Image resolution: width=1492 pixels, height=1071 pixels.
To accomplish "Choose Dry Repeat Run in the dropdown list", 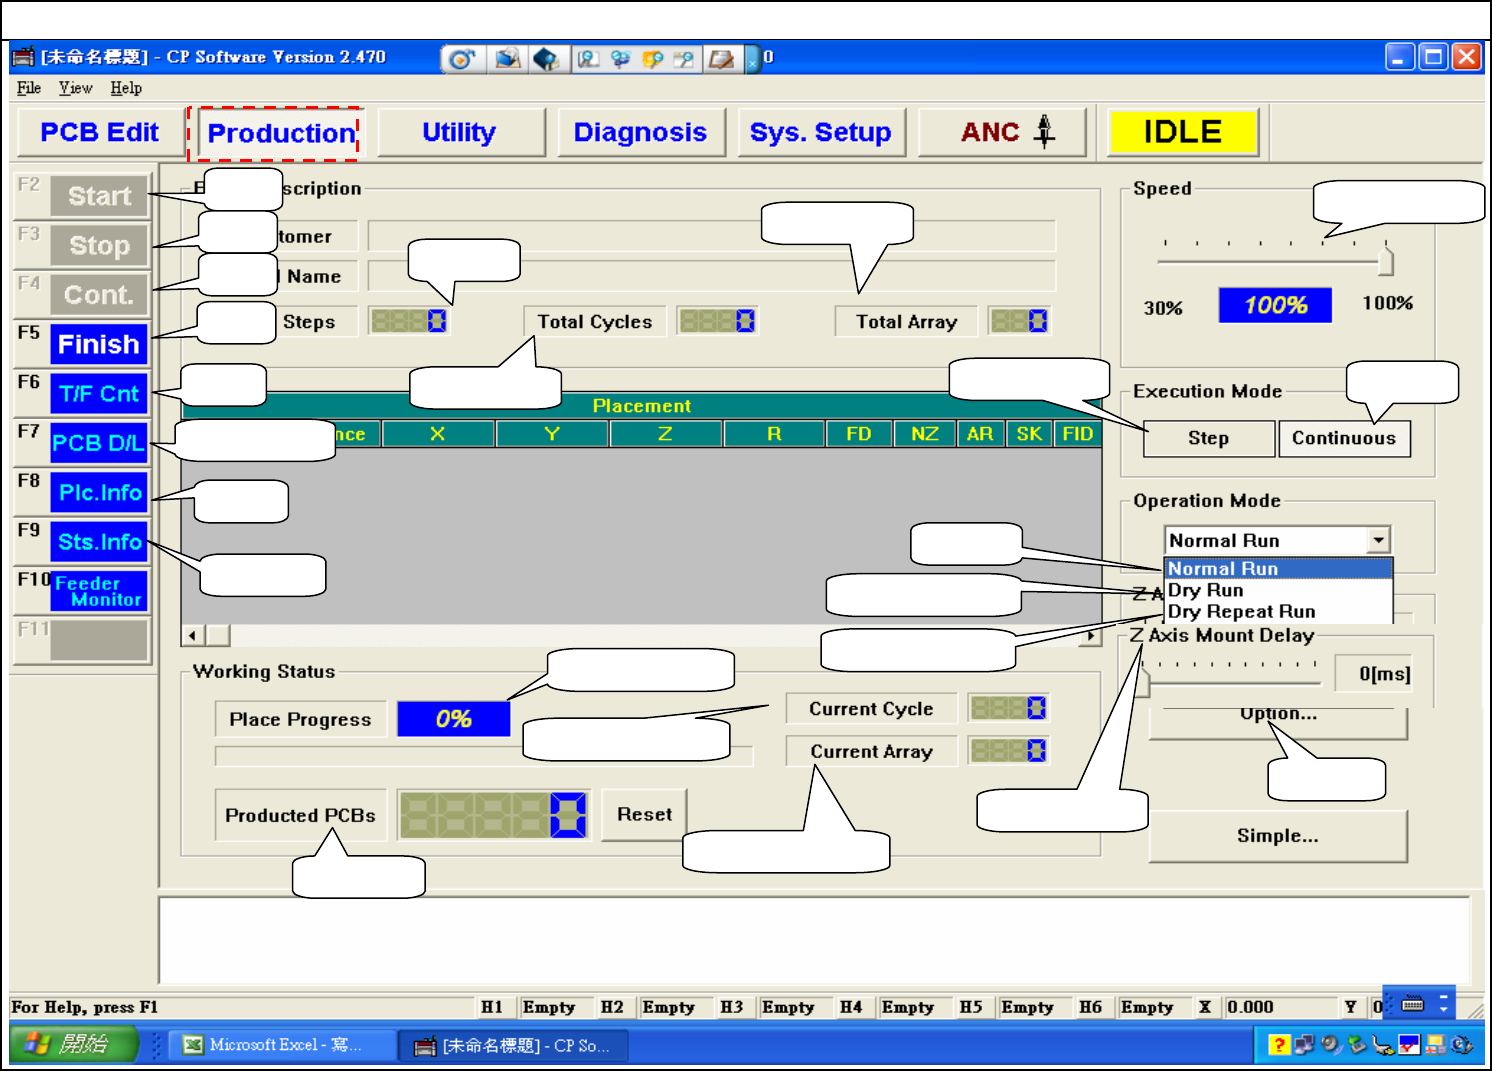I will coord(1279,611).
